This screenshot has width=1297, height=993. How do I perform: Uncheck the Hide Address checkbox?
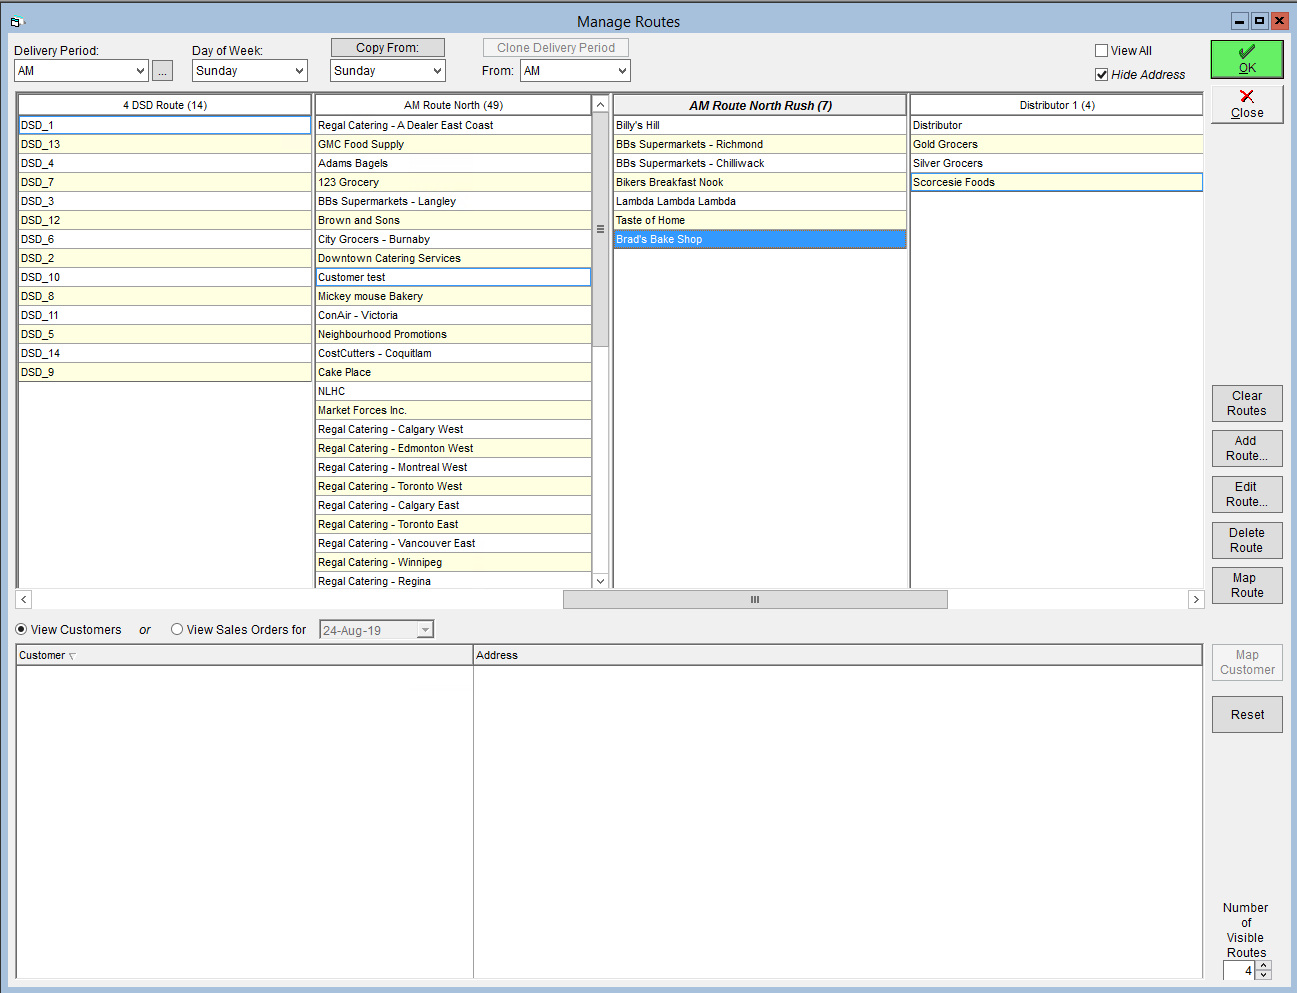(x=1101, y=75)
